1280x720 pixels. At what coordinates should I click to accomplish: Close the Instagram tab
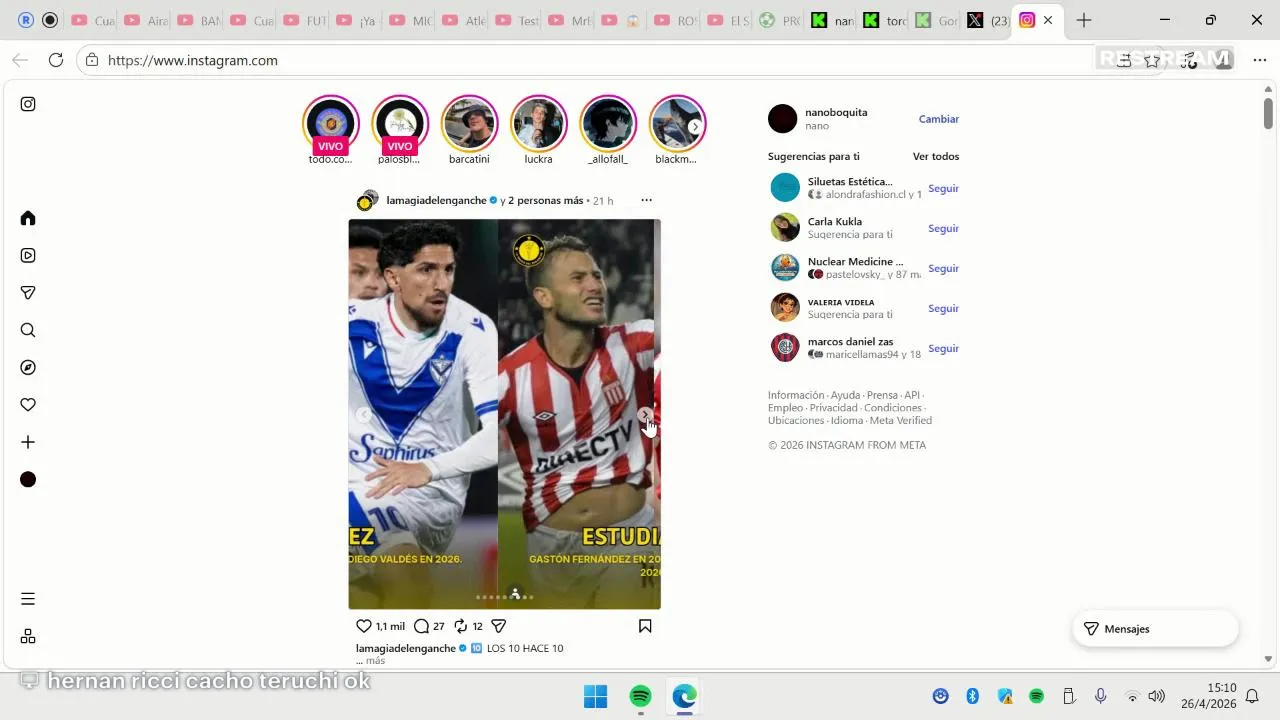1048,20
